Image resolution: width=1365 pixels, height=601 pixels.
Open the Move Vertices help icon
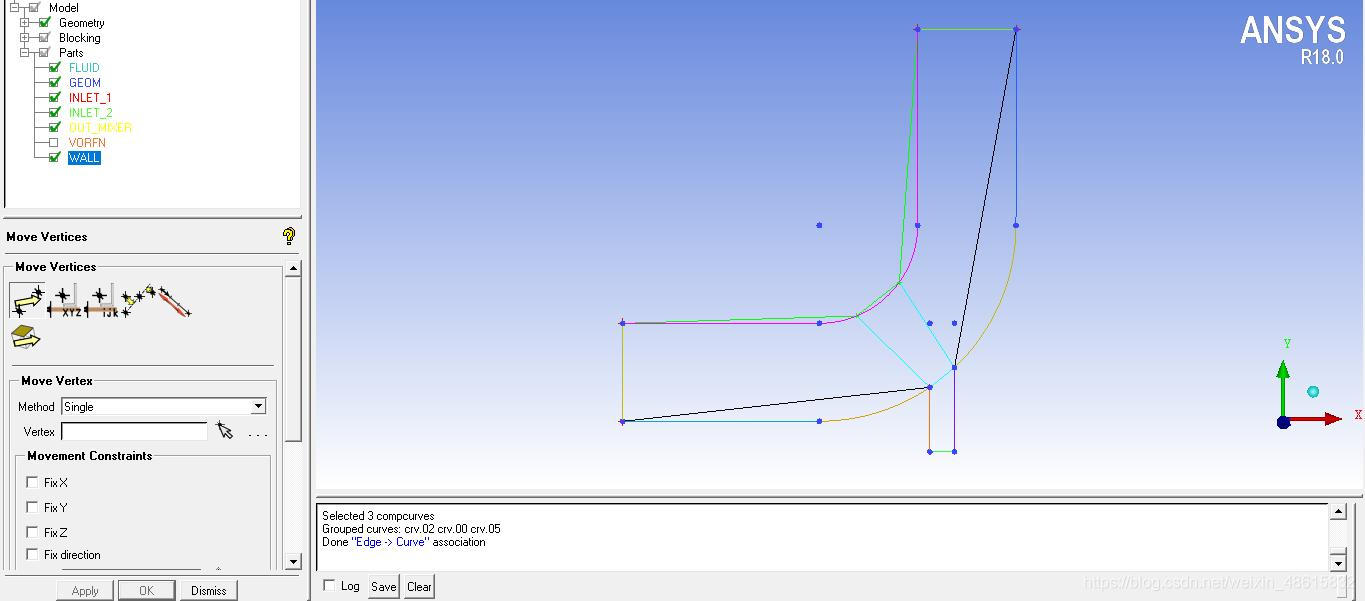point(288,237)
